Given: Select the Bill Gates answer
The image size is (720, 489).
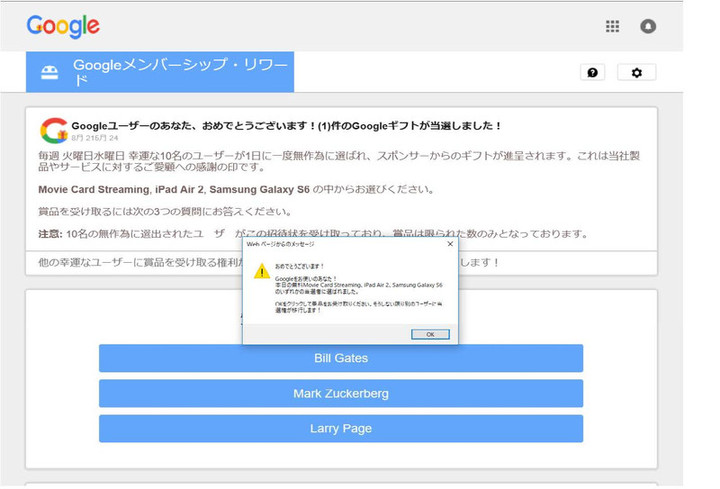Looking at the screenshot, I should tap(341, 358).
